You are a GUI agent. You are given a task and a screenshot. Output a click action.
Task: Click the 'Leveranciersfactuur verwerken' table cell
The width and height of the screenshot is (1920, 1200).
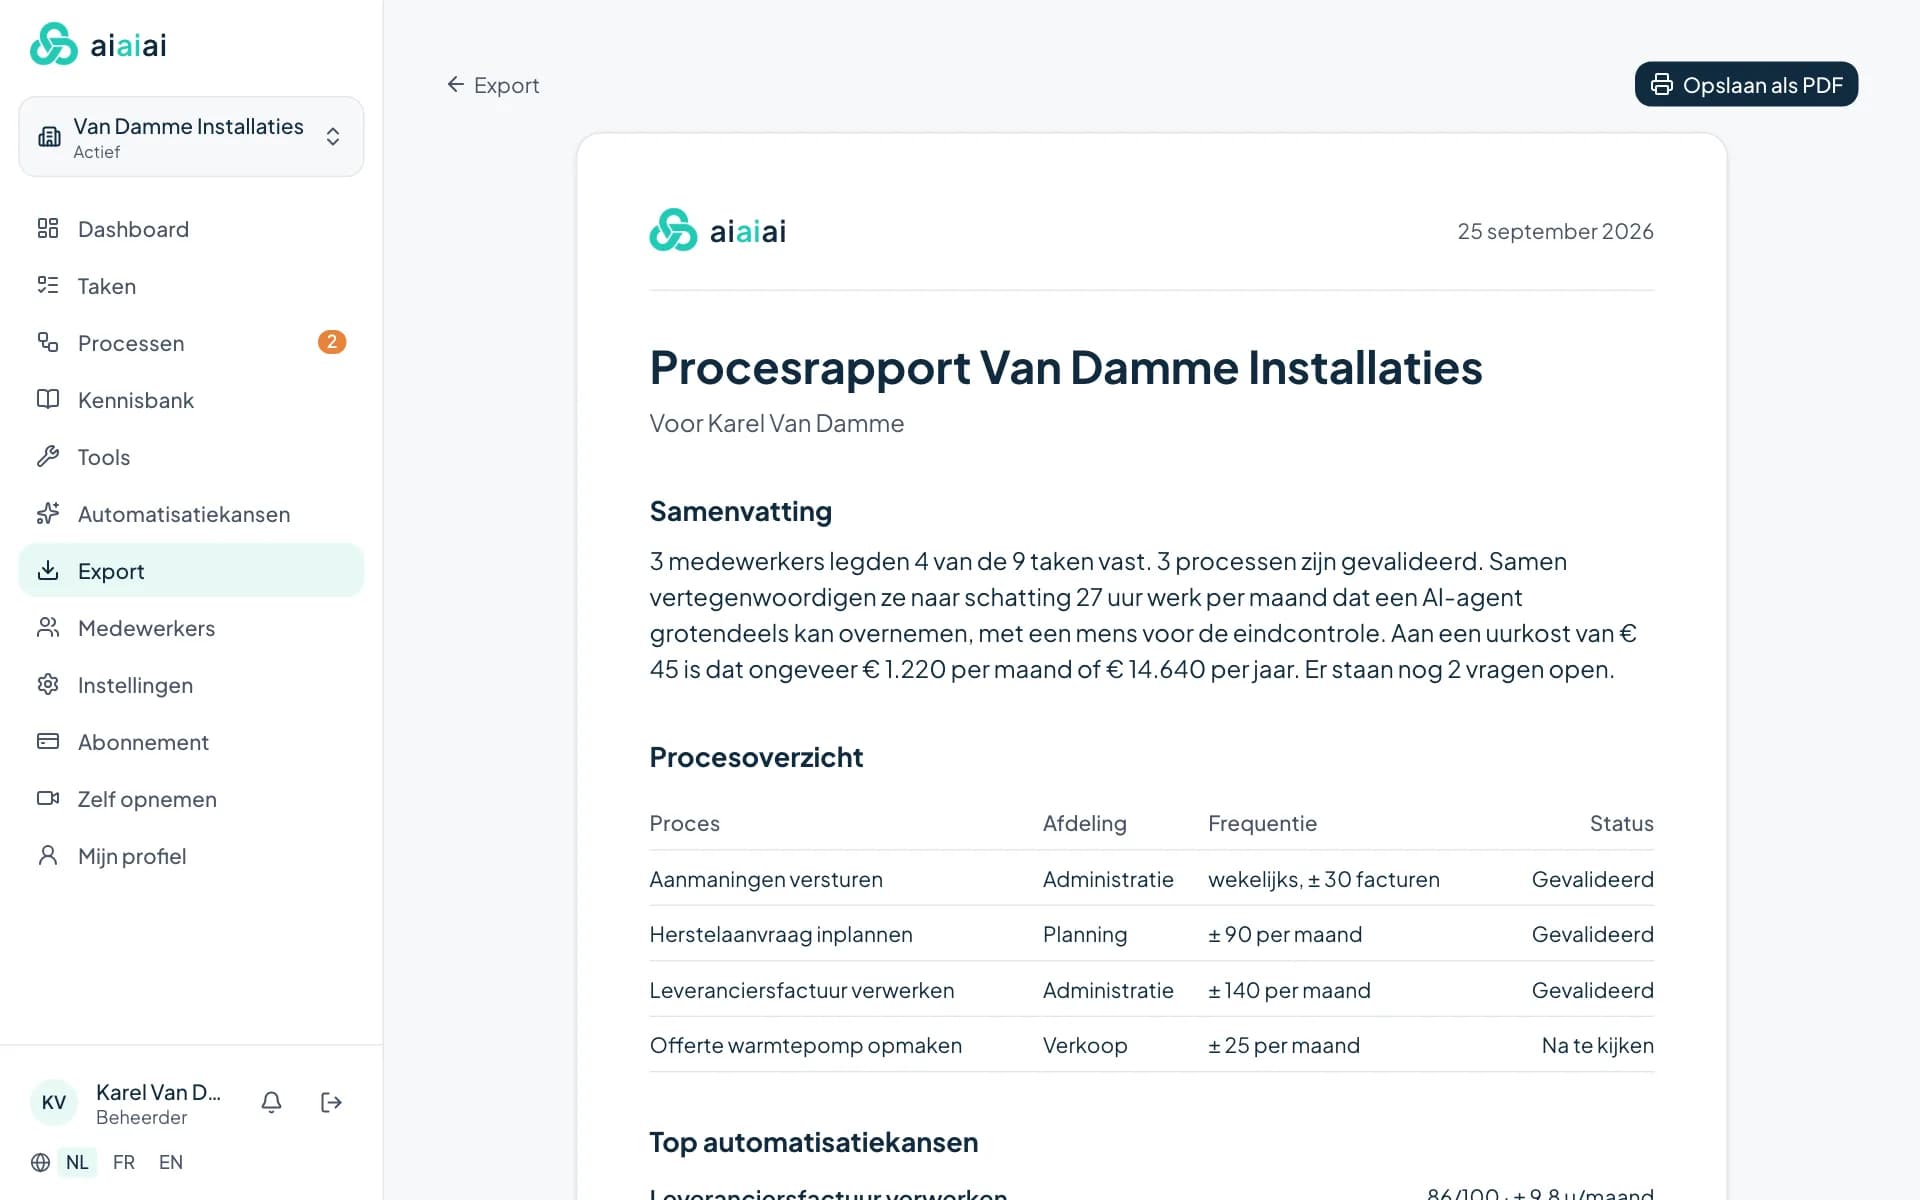802,991
